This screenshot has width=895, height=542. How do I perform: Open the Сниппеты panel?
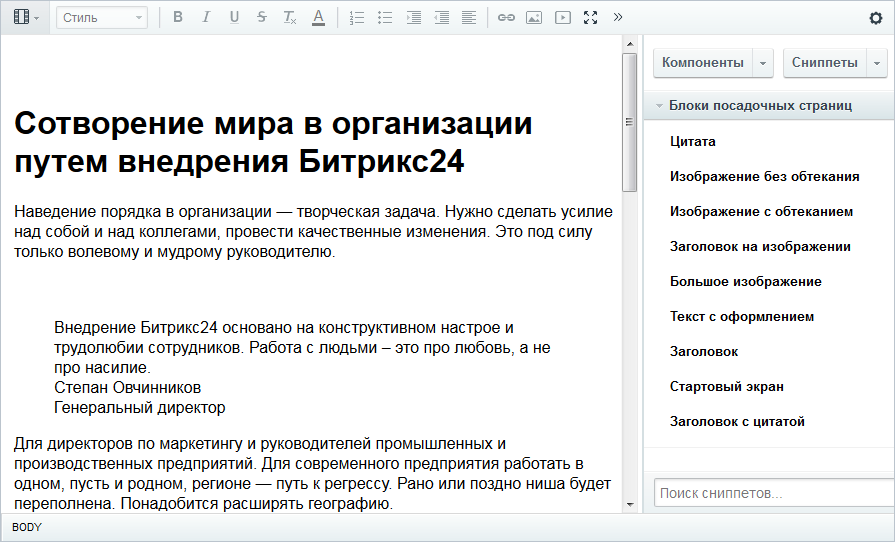pos(825,63)
